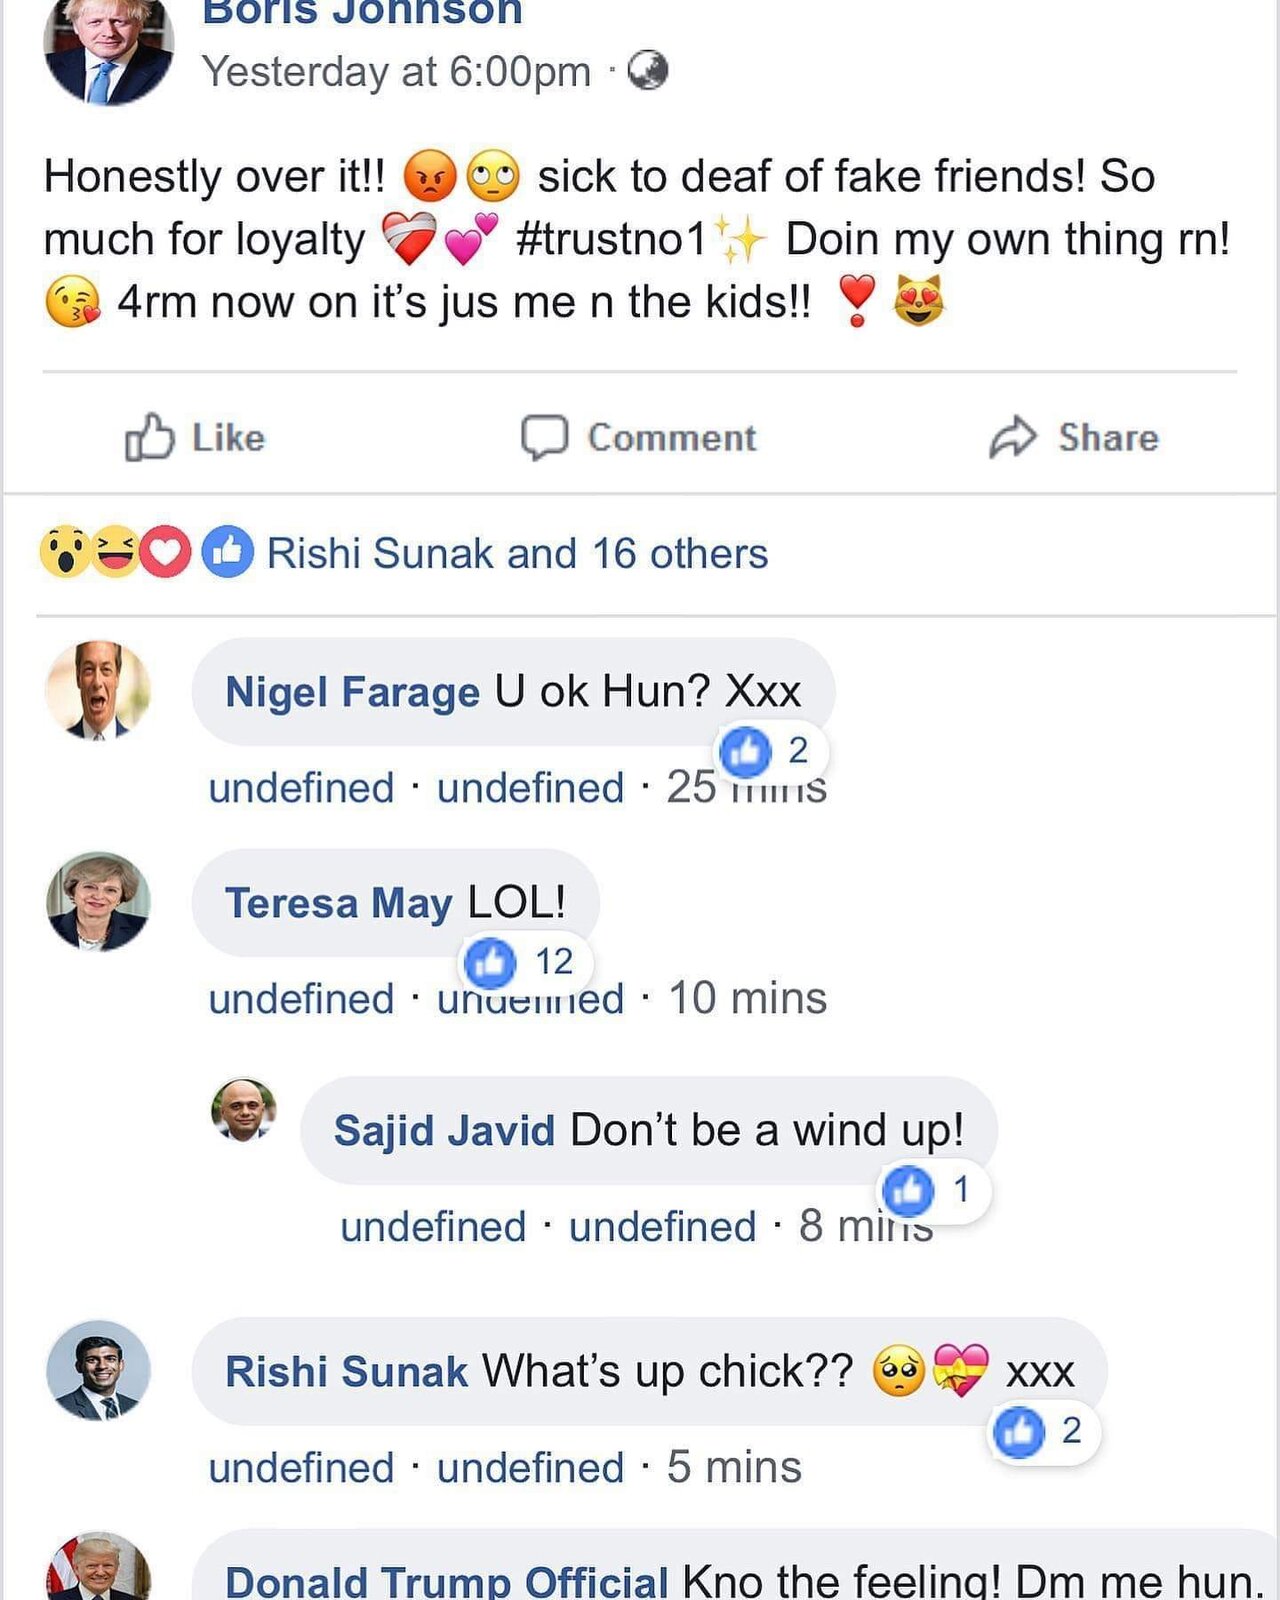Click the Comment speech bubble icon
The image size is (1280, 1600).
pos(544,437)
